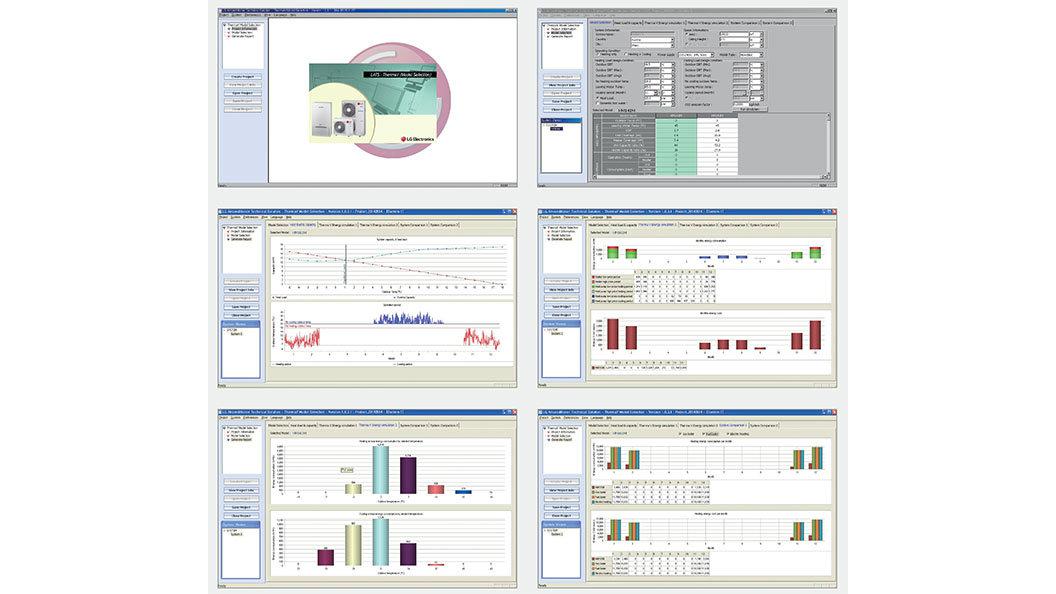Click the LATS Thermal Model Selection splash image
Viewport: 1056px width, 594px height.
(x=372, y=103)
